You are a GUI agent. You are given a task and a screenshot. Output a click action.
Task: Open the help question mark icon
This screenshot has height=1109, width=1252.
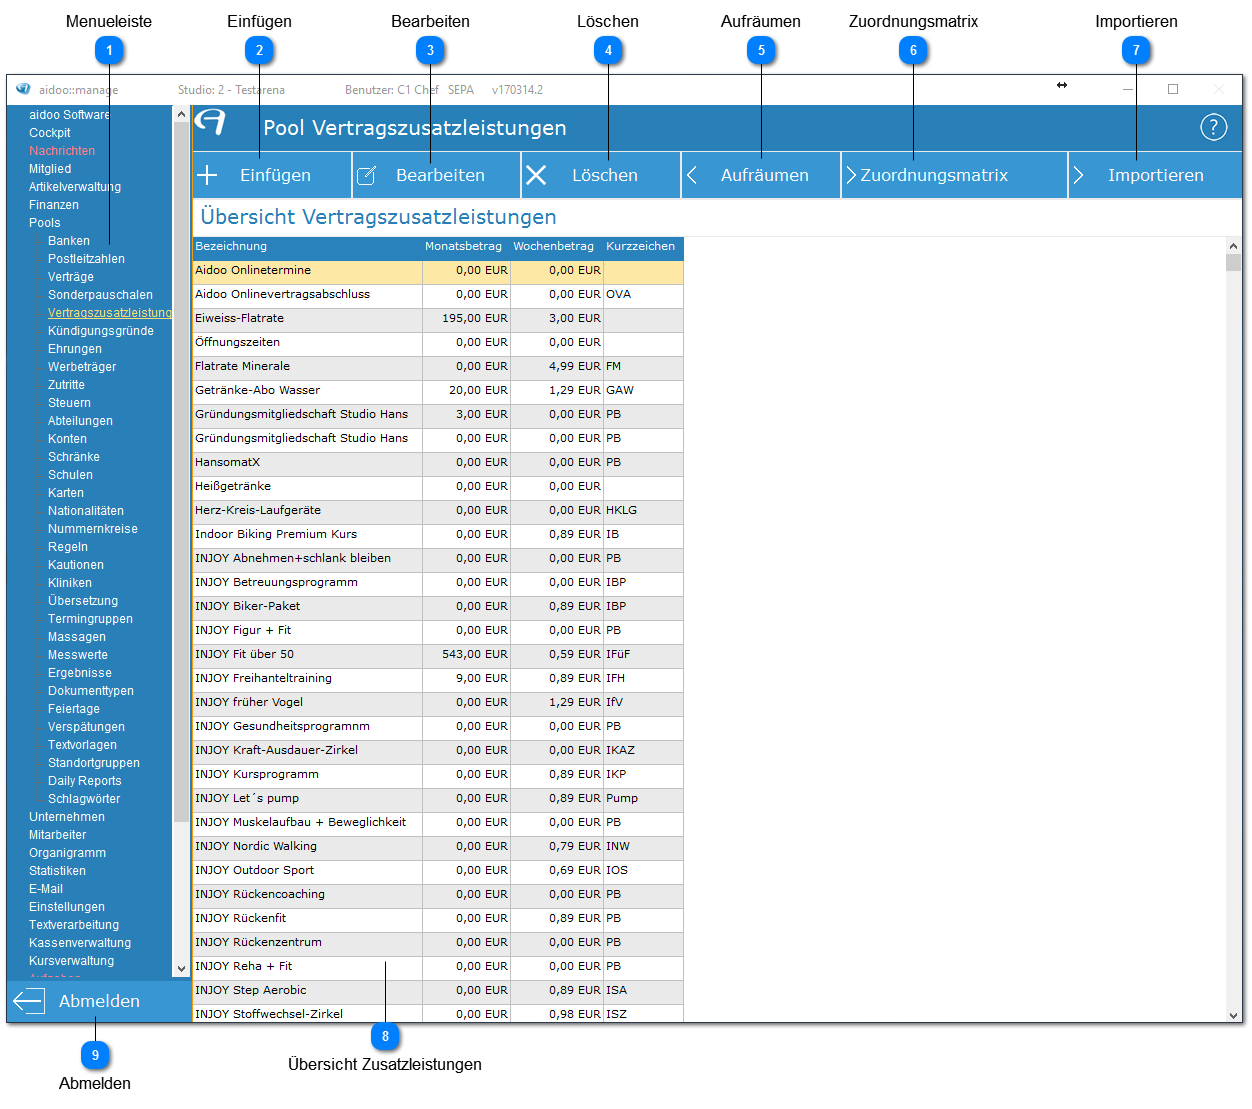[1213, 127]
